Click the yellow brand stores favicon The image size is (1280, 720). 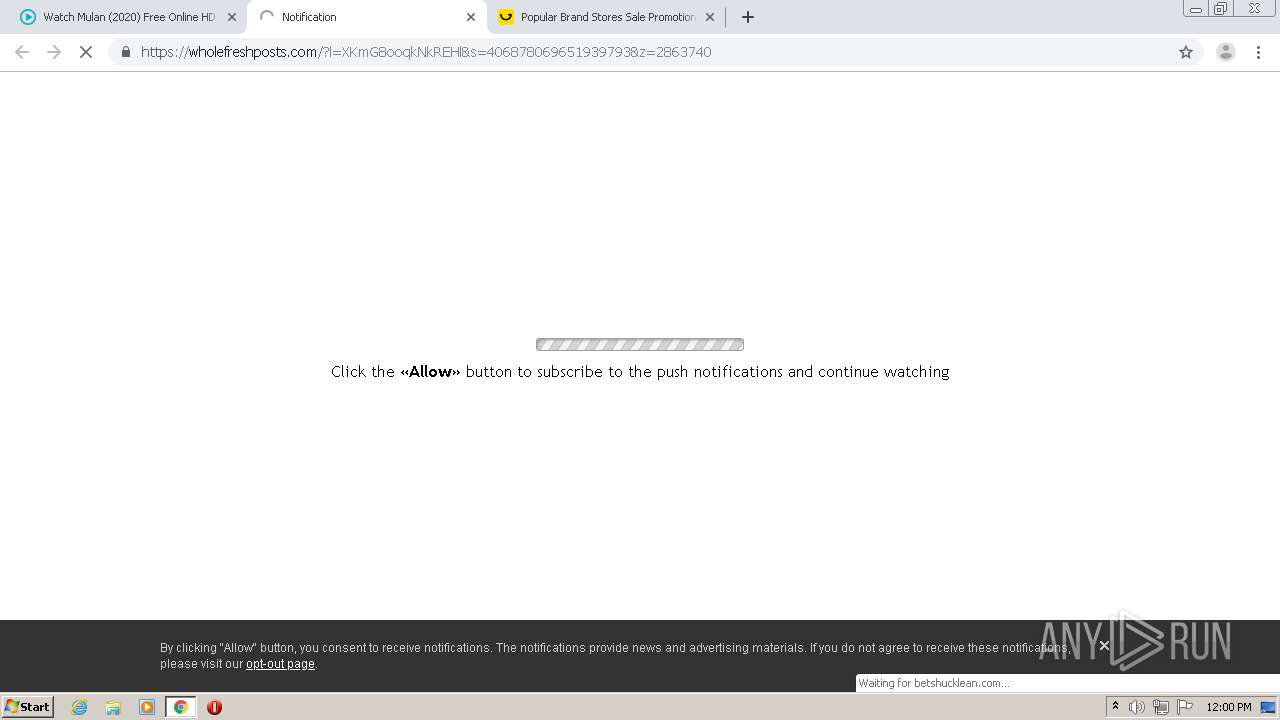[506, 17]
